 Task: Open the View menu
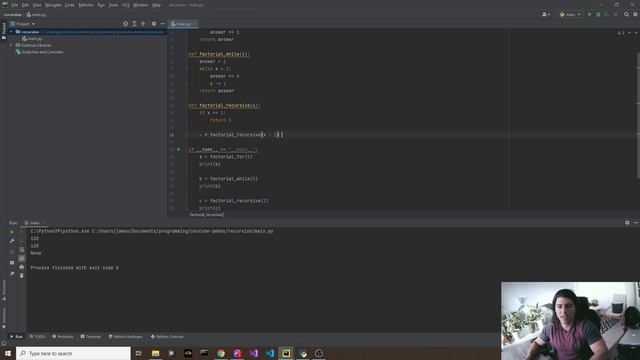click(x=37, y=5)
